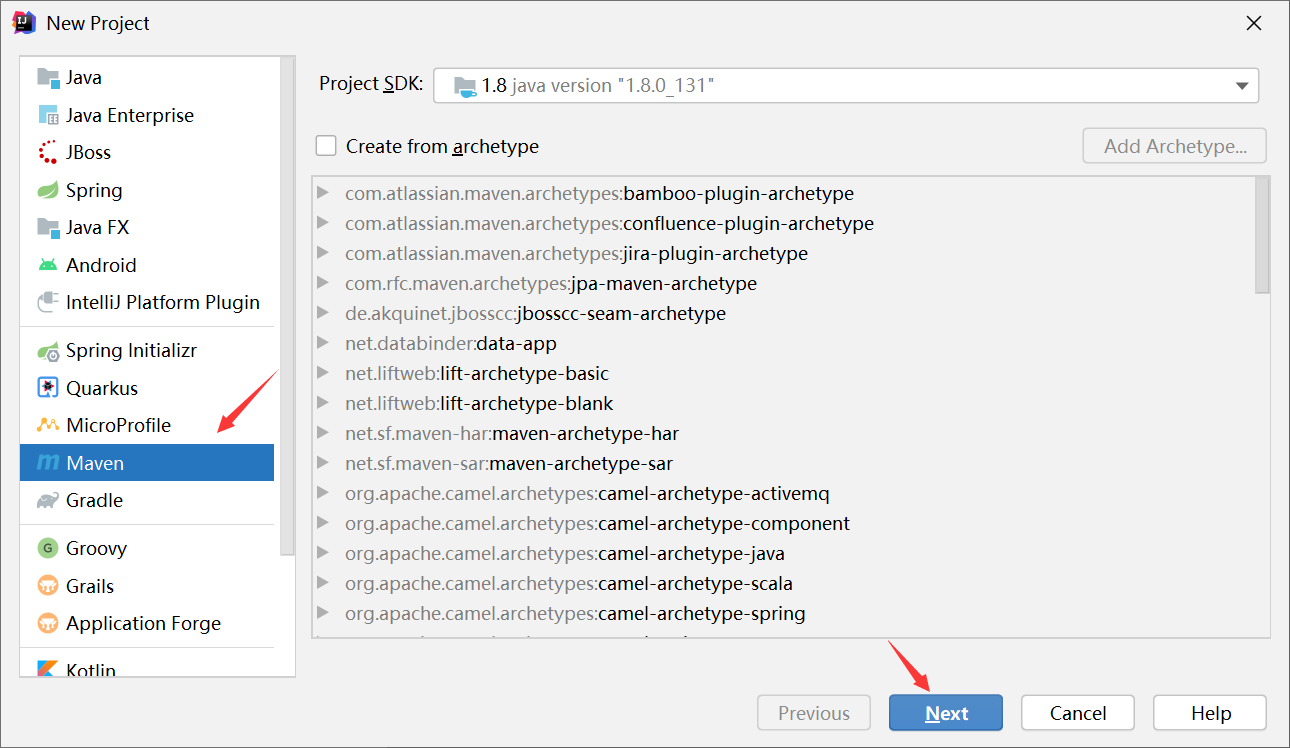This screenshot has height=748, width=1290.
Task: Open Help for New Project
Action: (1210, 713)
